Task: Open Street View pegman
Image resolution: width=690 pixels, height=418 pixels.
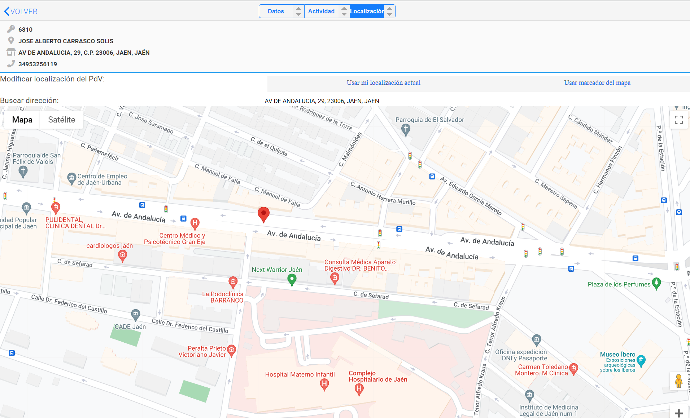Action: (679, 381)
